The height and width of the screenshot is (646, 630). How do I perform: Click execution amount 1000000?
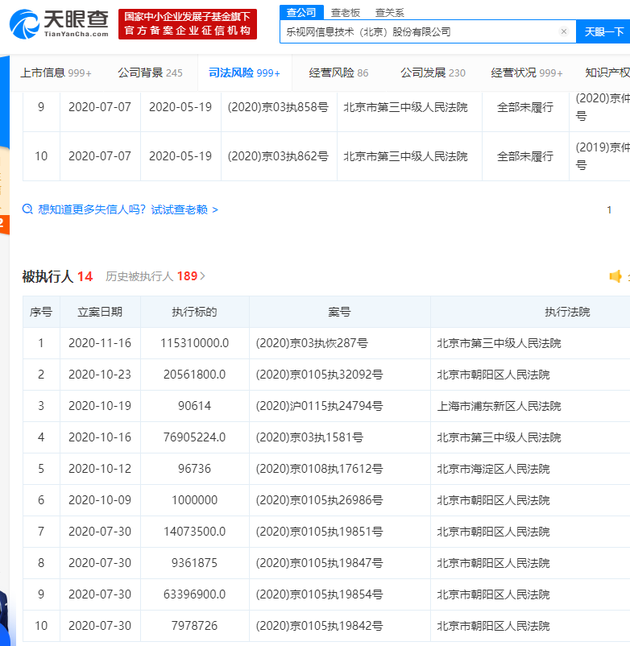tap(194, 500)
